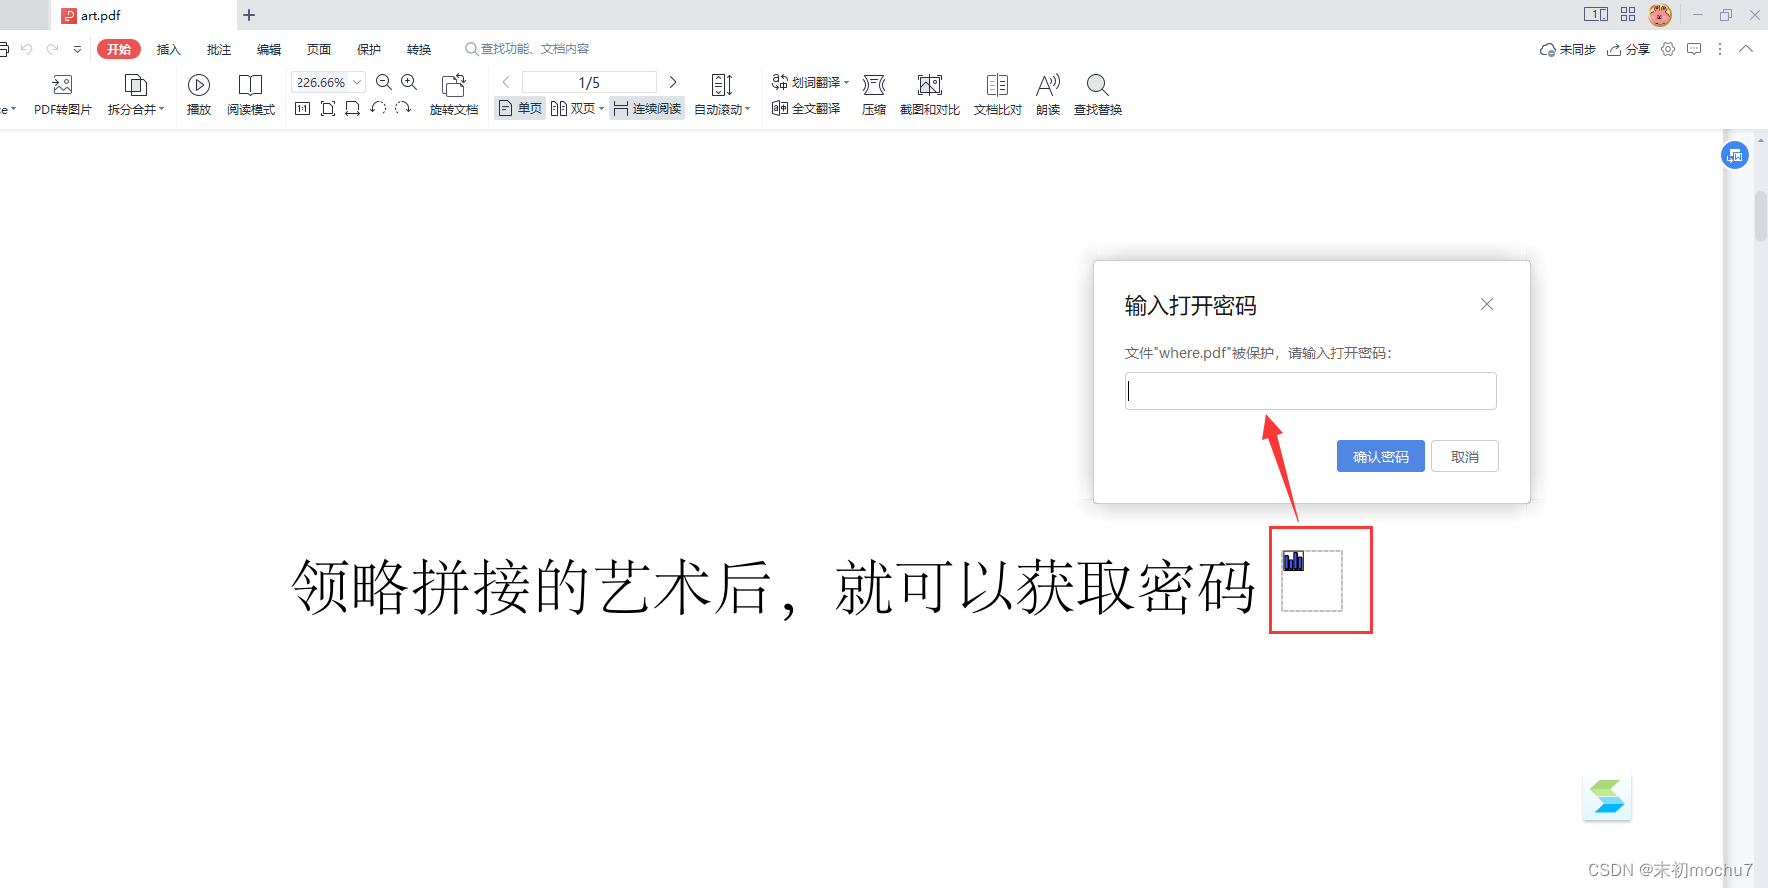Viewport: 1768px width, 888px height.
Task: Open 查找替换 find and replace
Action: (x=1098, y=95)
